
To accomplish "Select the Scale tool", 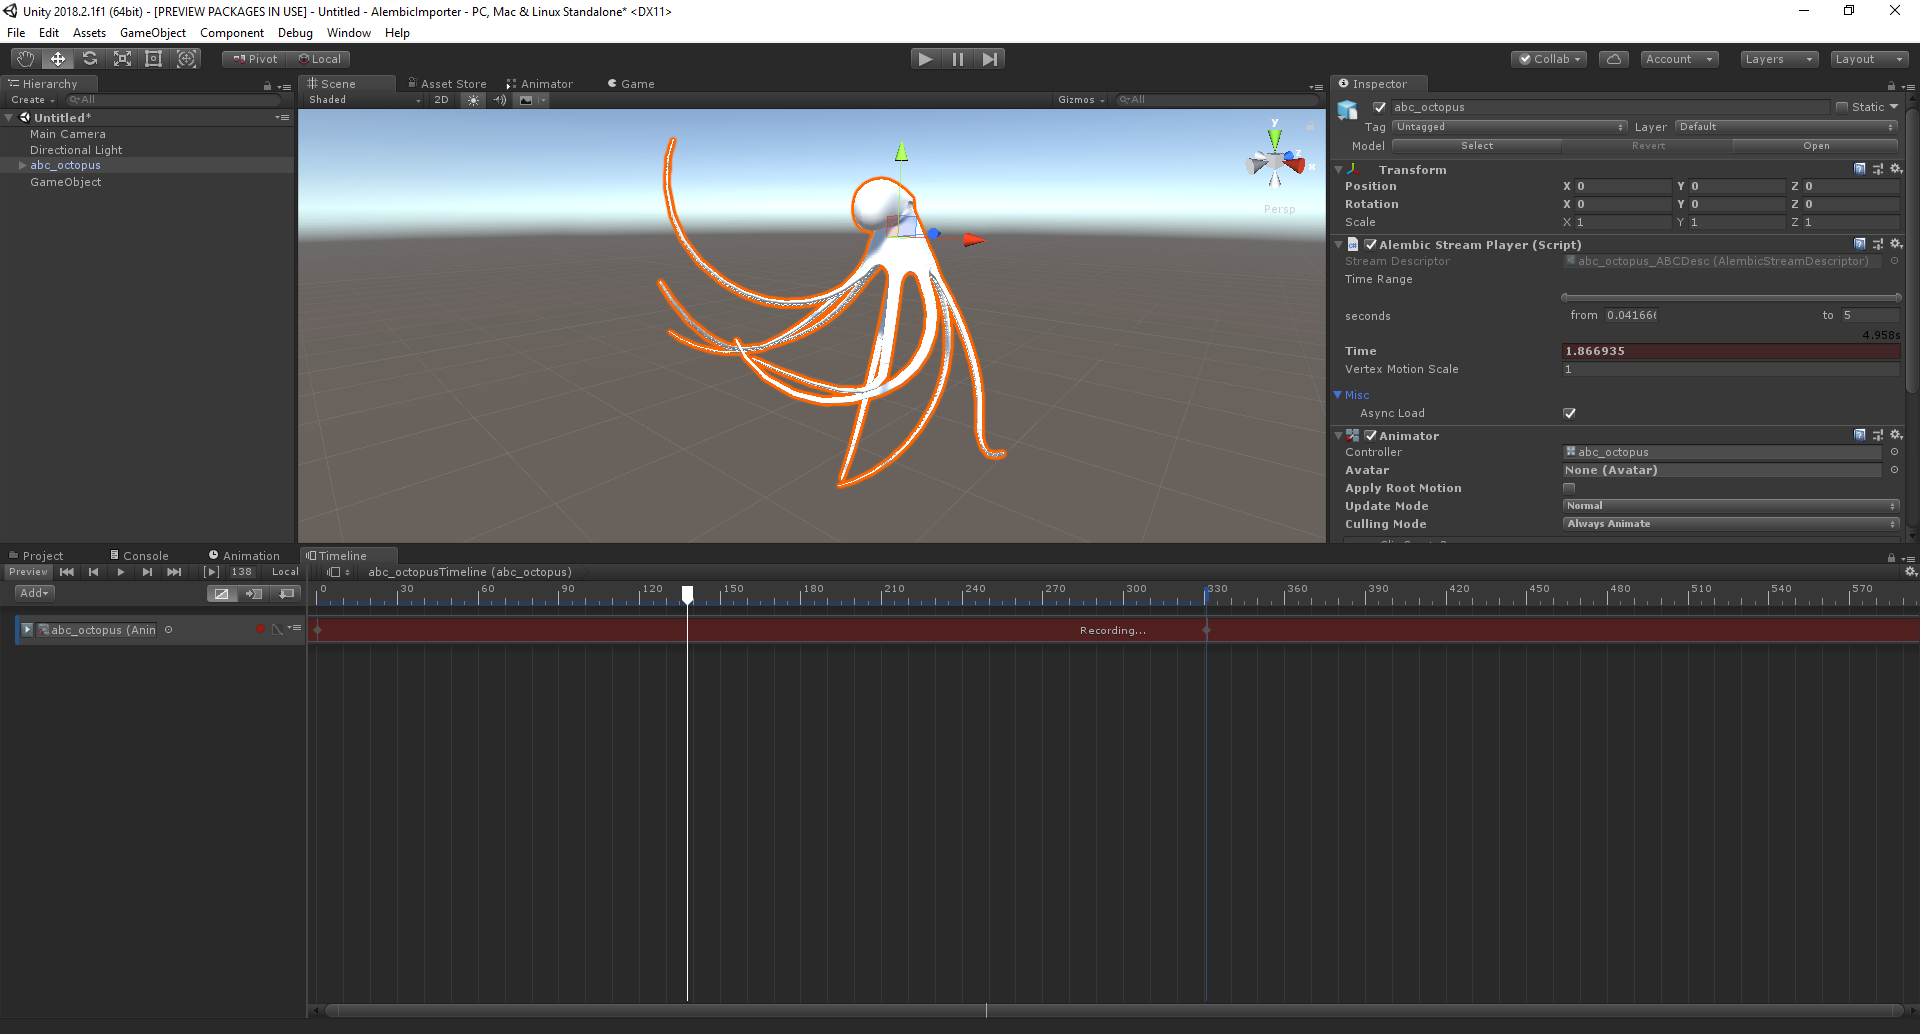I will (x=122, y=58).
